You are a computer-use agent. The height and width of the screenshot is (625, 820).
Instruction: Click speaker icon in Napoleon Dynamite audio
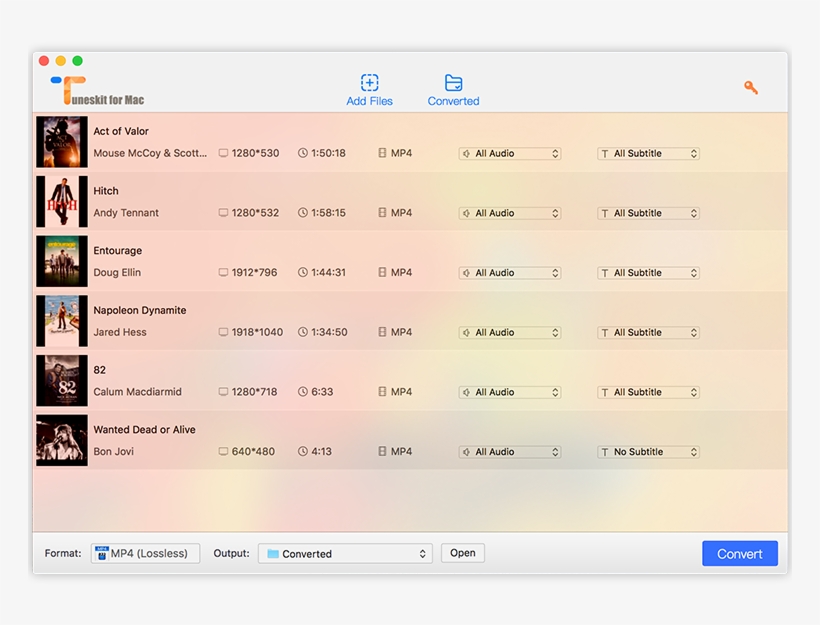466,333
